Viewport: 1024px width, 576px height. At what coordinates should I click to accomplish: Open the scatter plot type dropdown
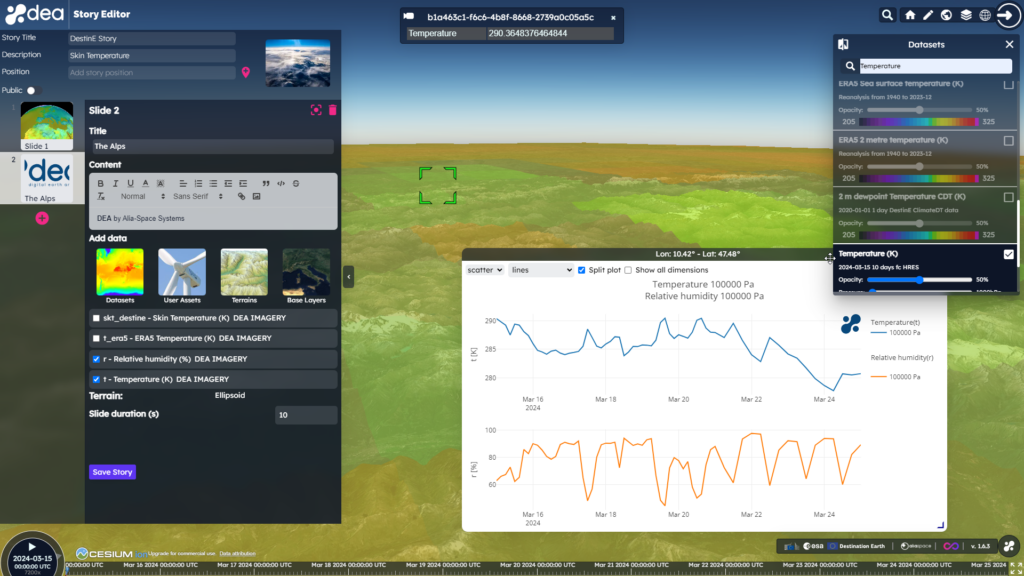(485, 270)
